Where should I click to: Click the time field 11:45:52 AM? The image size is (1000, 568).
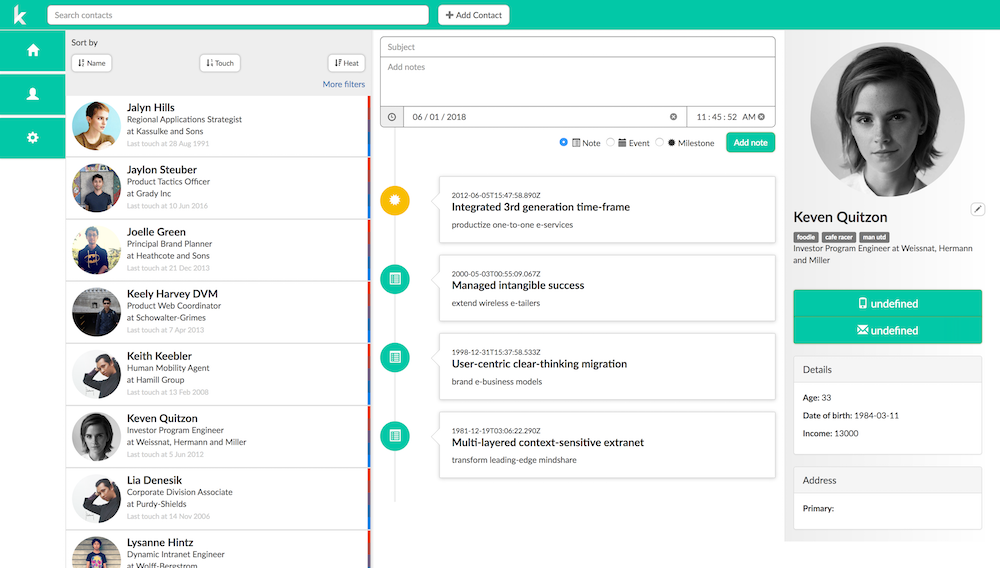731,117
